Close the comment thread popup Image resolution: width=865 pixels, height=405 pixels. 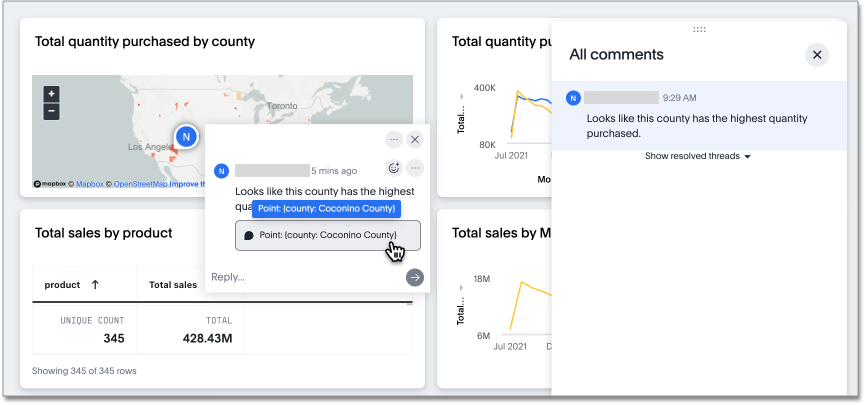coord(415,139)
